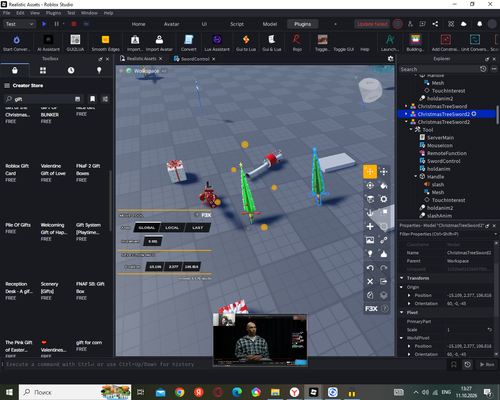Toggle the Toolbox search filter options icon
This screenshot has height=400, width=500.
click(105, 99)
